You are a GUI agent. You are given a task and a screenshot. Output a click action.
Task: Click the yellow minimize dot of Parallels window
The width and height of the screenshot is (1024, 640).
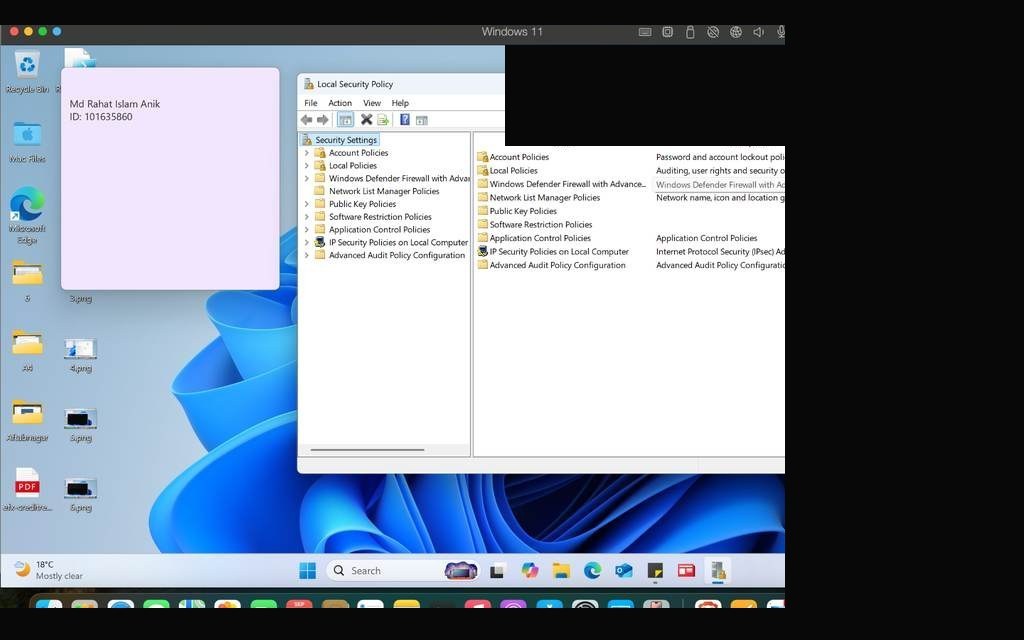point(28,31)
